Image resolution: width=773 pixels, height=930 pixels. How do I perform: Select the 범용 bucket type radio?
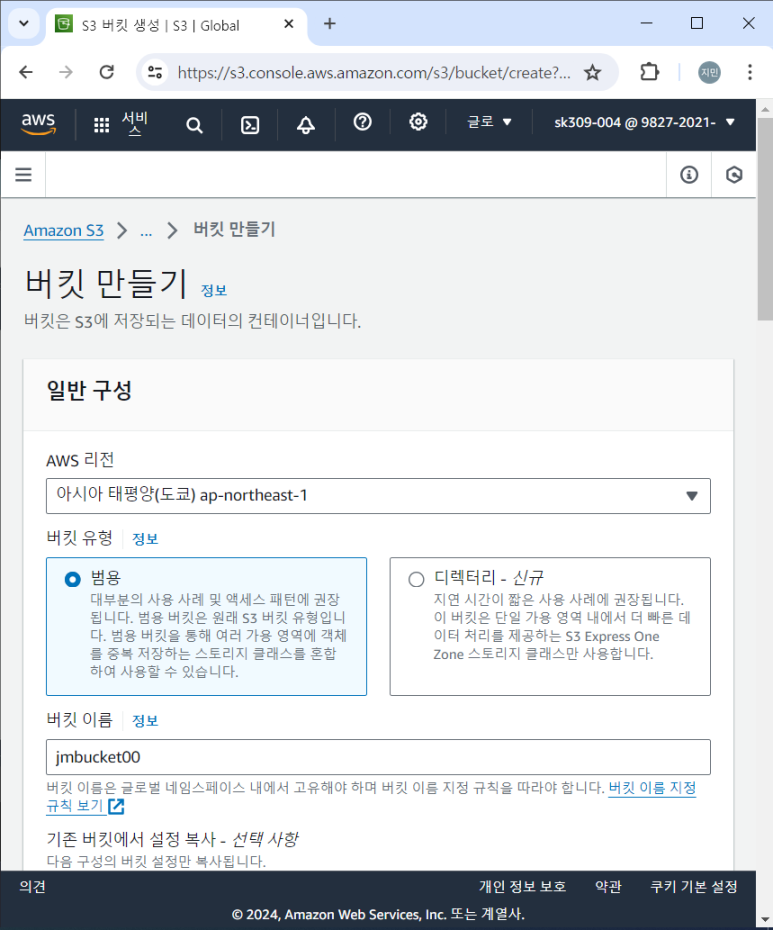72,579
